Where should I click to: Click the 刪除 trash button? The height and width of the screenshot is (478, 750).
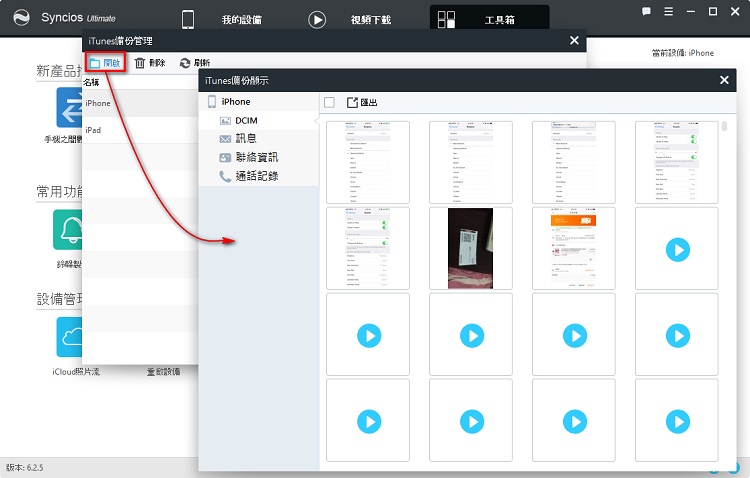point(150,63)
